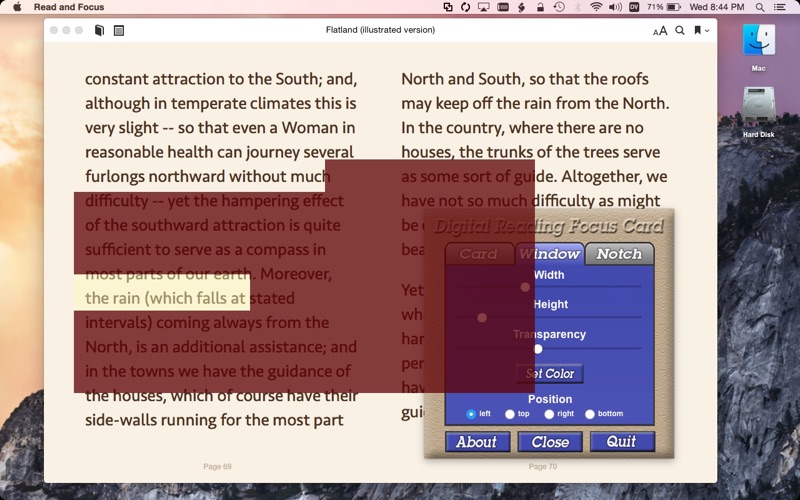Click the Close button in Focus Card

[550, 442]
